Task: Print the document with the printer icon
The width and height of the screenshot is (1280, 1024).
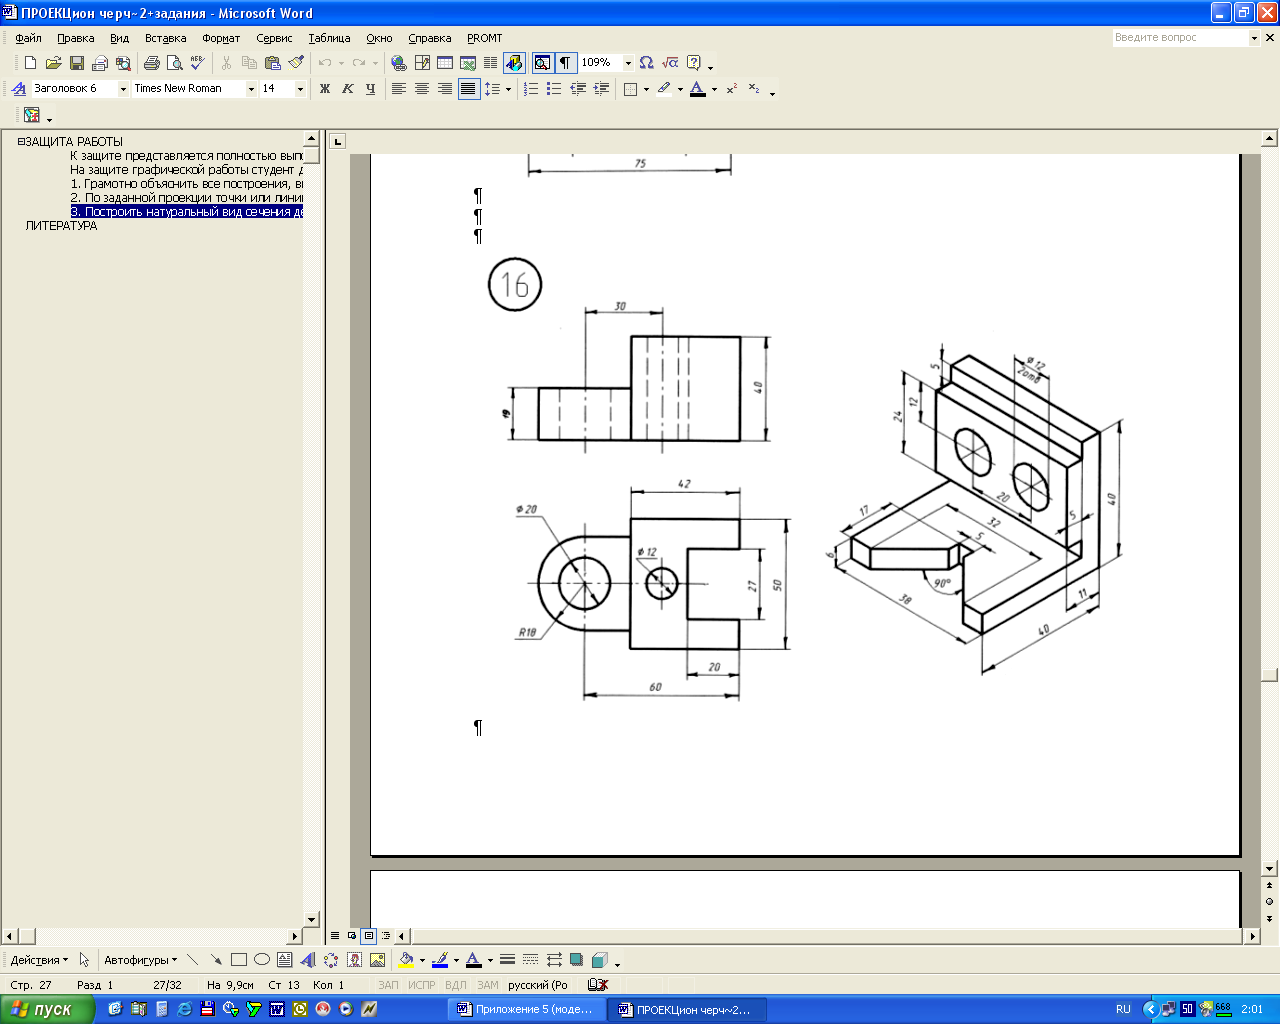Action: 152,63
